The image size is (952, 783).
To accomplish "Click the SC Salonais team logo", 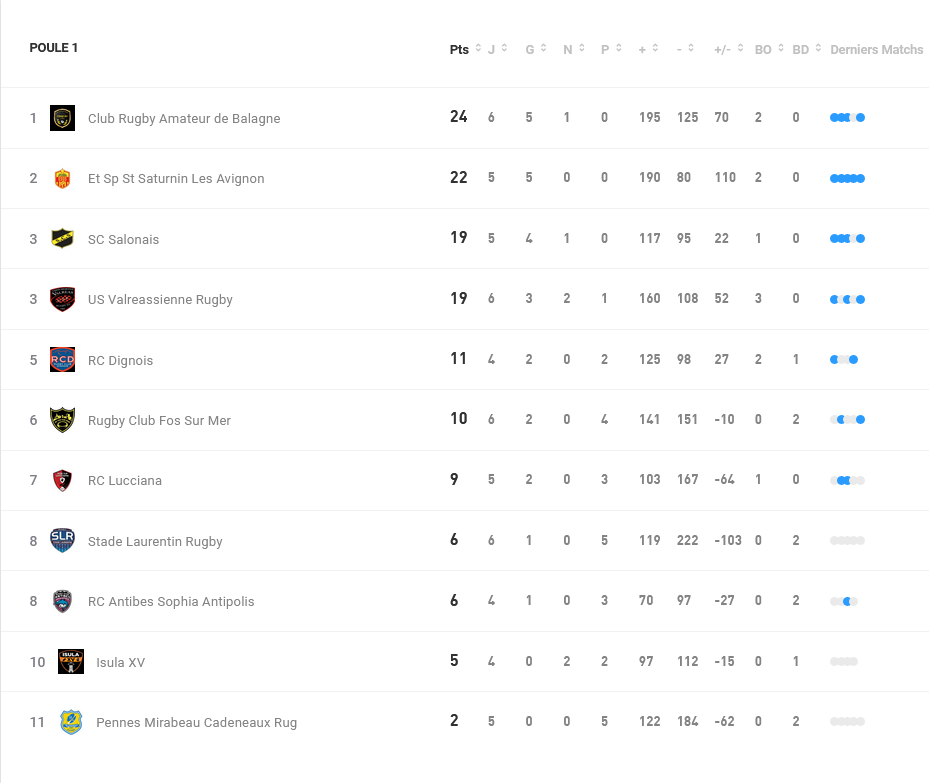I will click(62, 239).
